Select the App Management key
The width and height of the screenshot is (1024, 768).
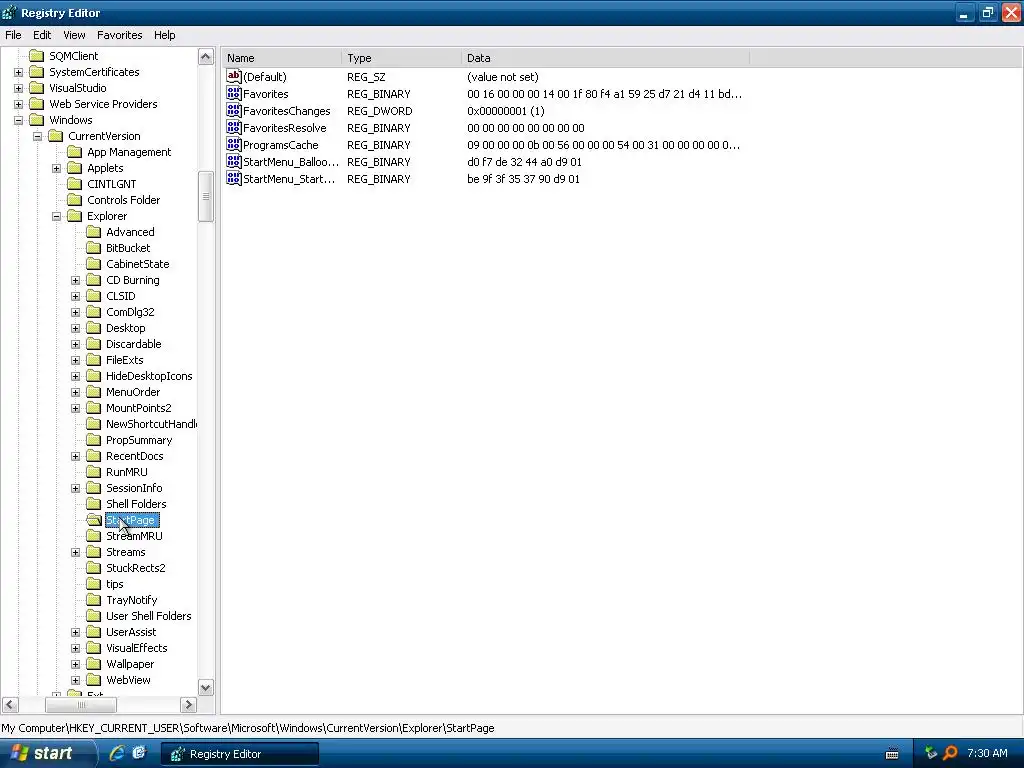click(129, 152)
